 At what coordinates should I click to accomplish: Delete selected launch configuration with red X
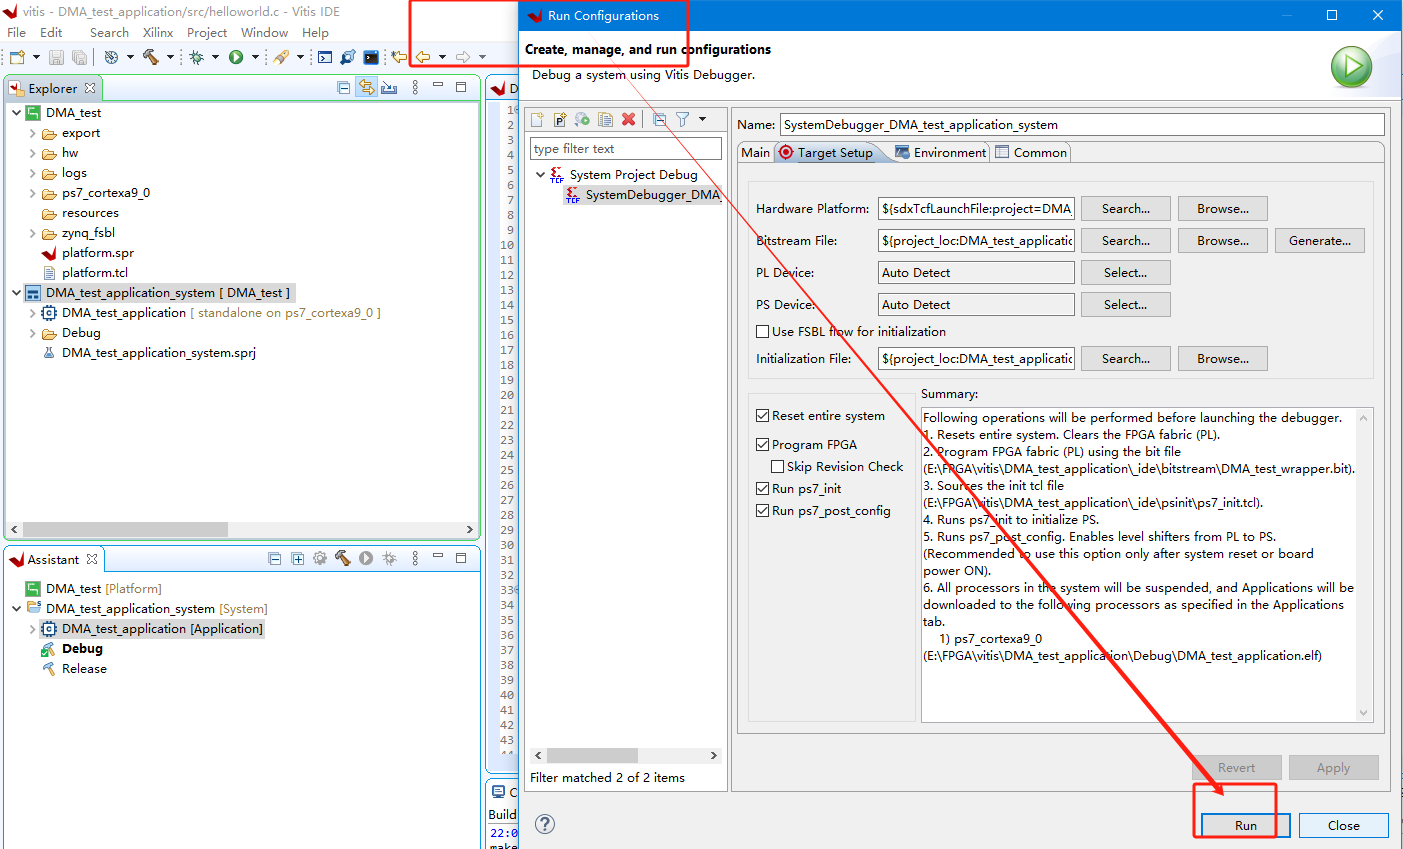629,119
